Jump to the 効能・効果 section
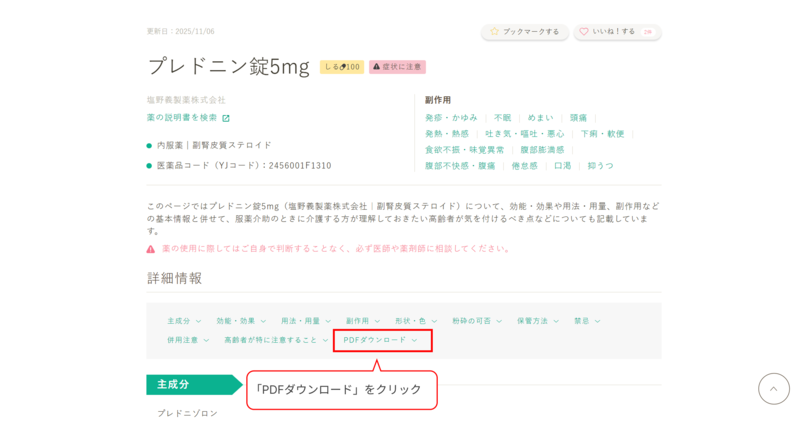The width and height of the screenshot is (800, 441). (241, 321)
